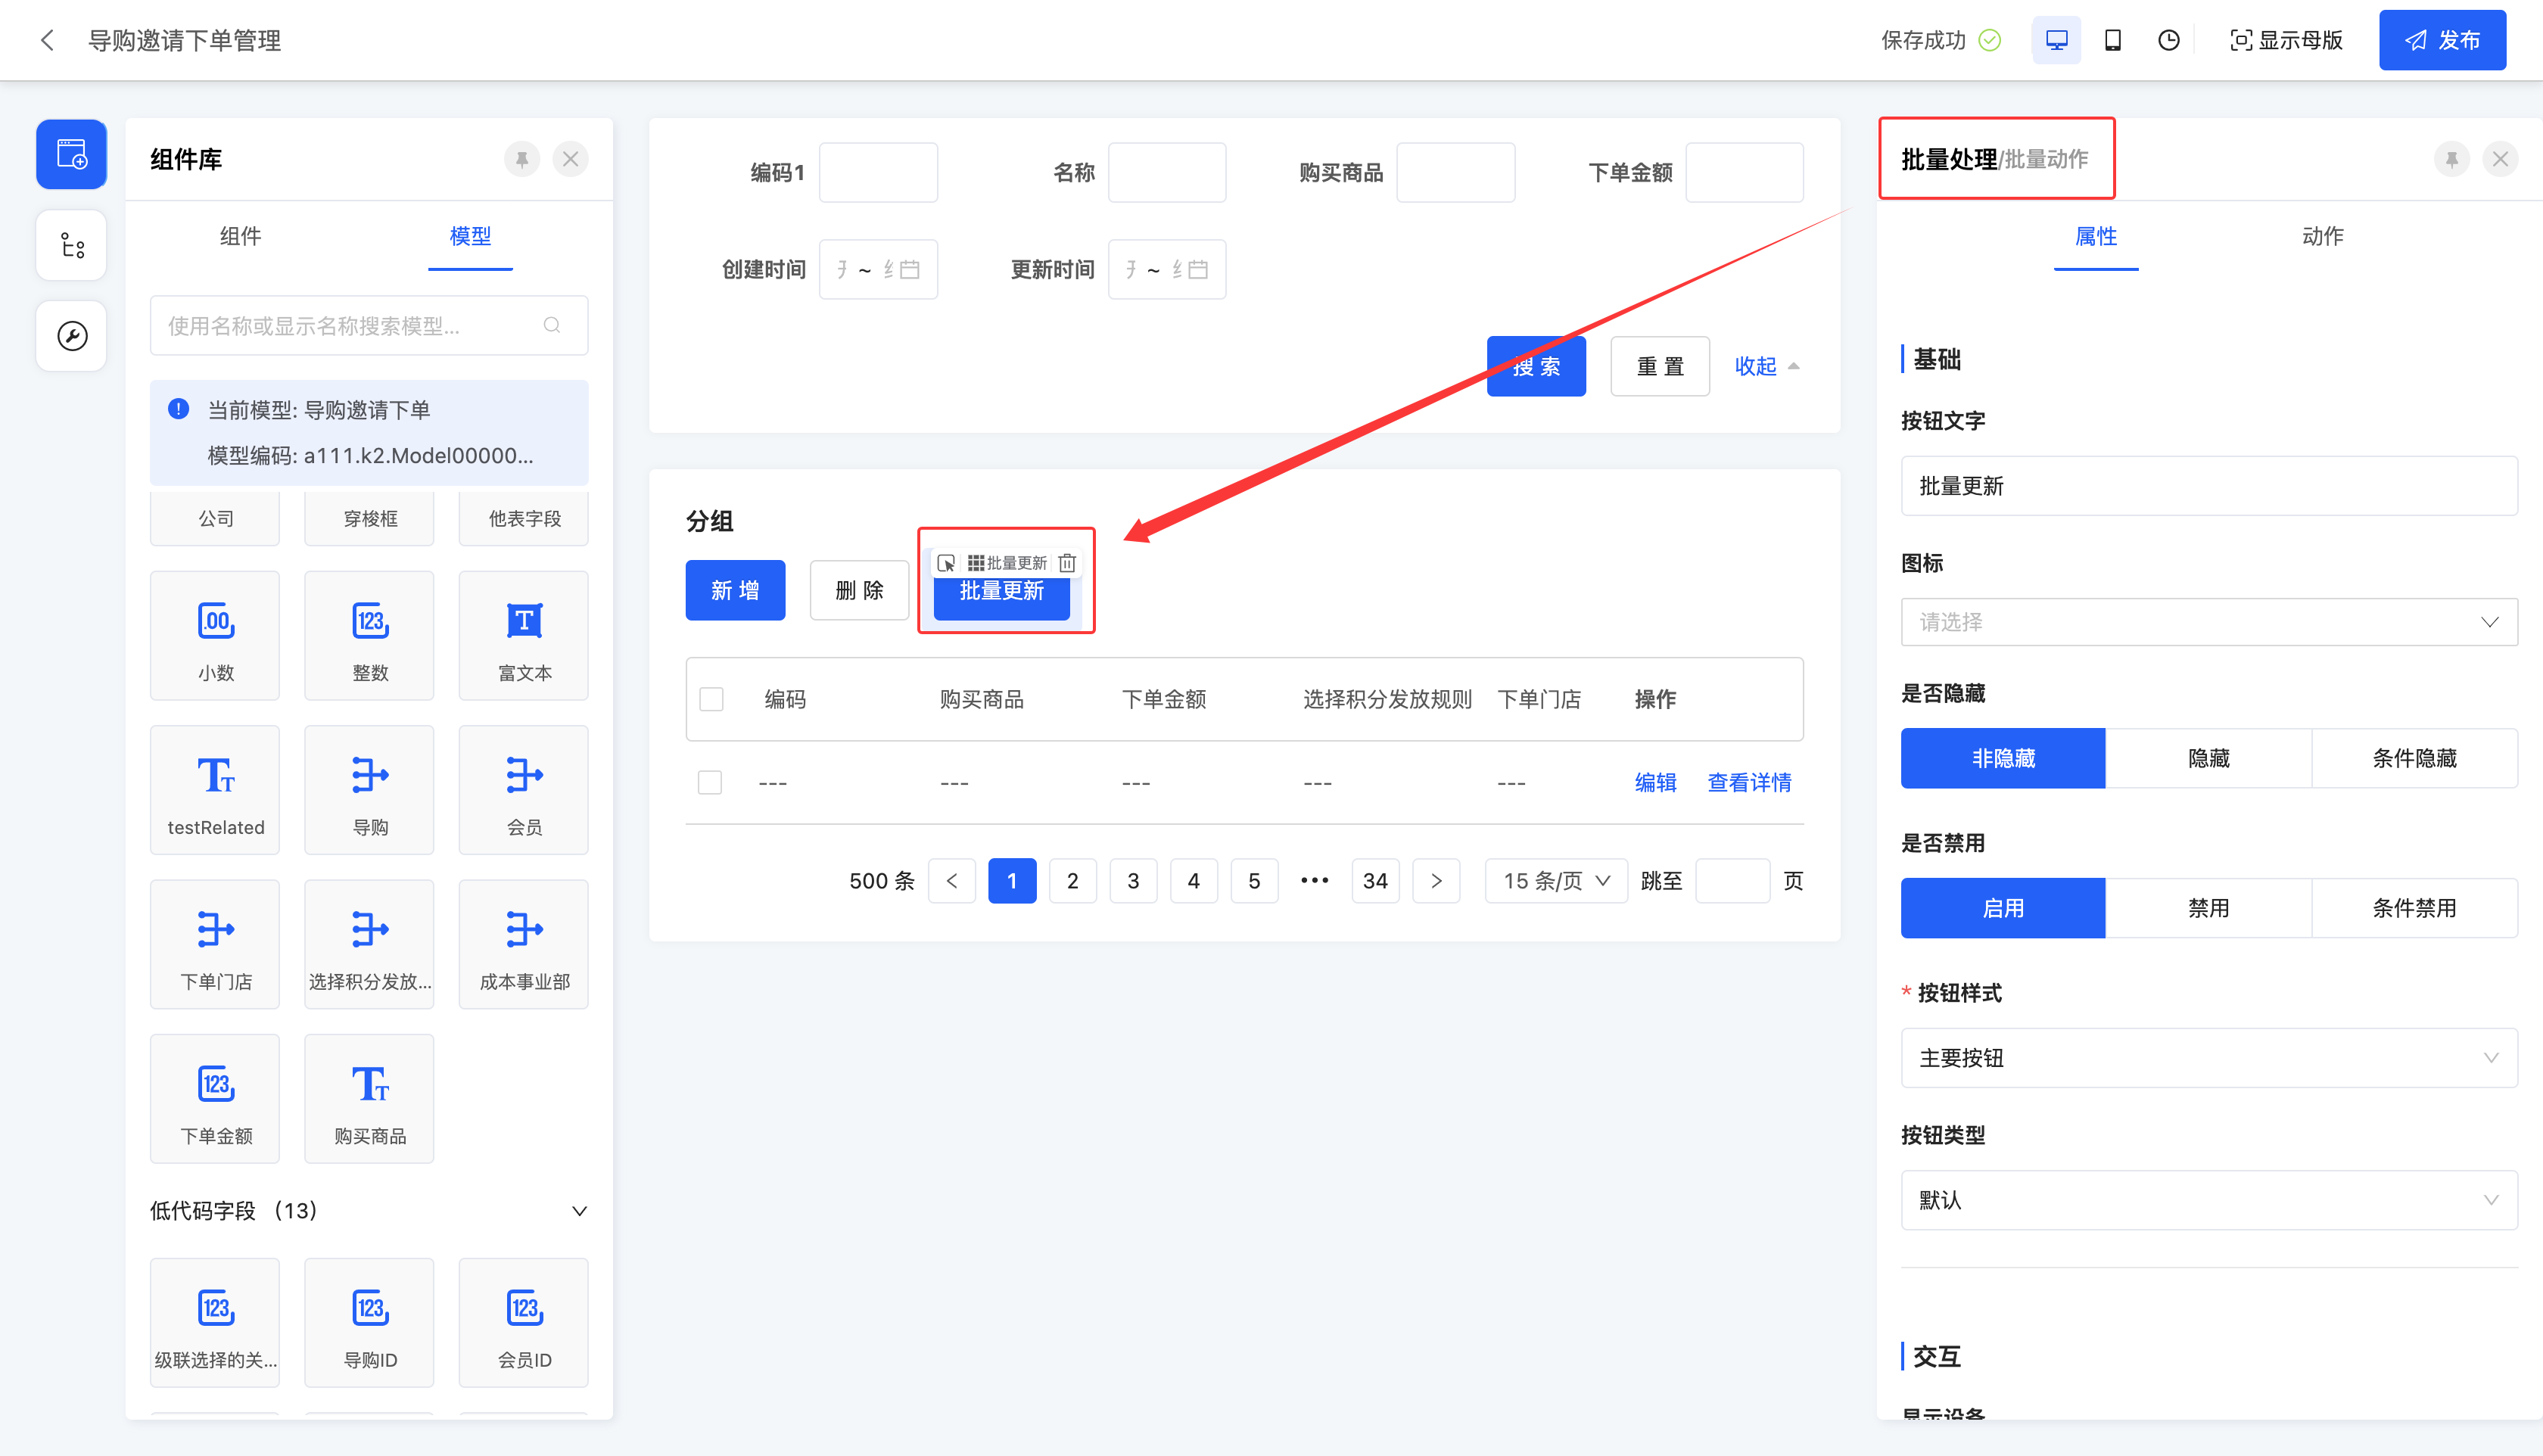The height and width of the screenshot is (1456, 2543).
Task: Open the tree structure sidebar icon
Action: pos(72,245)
